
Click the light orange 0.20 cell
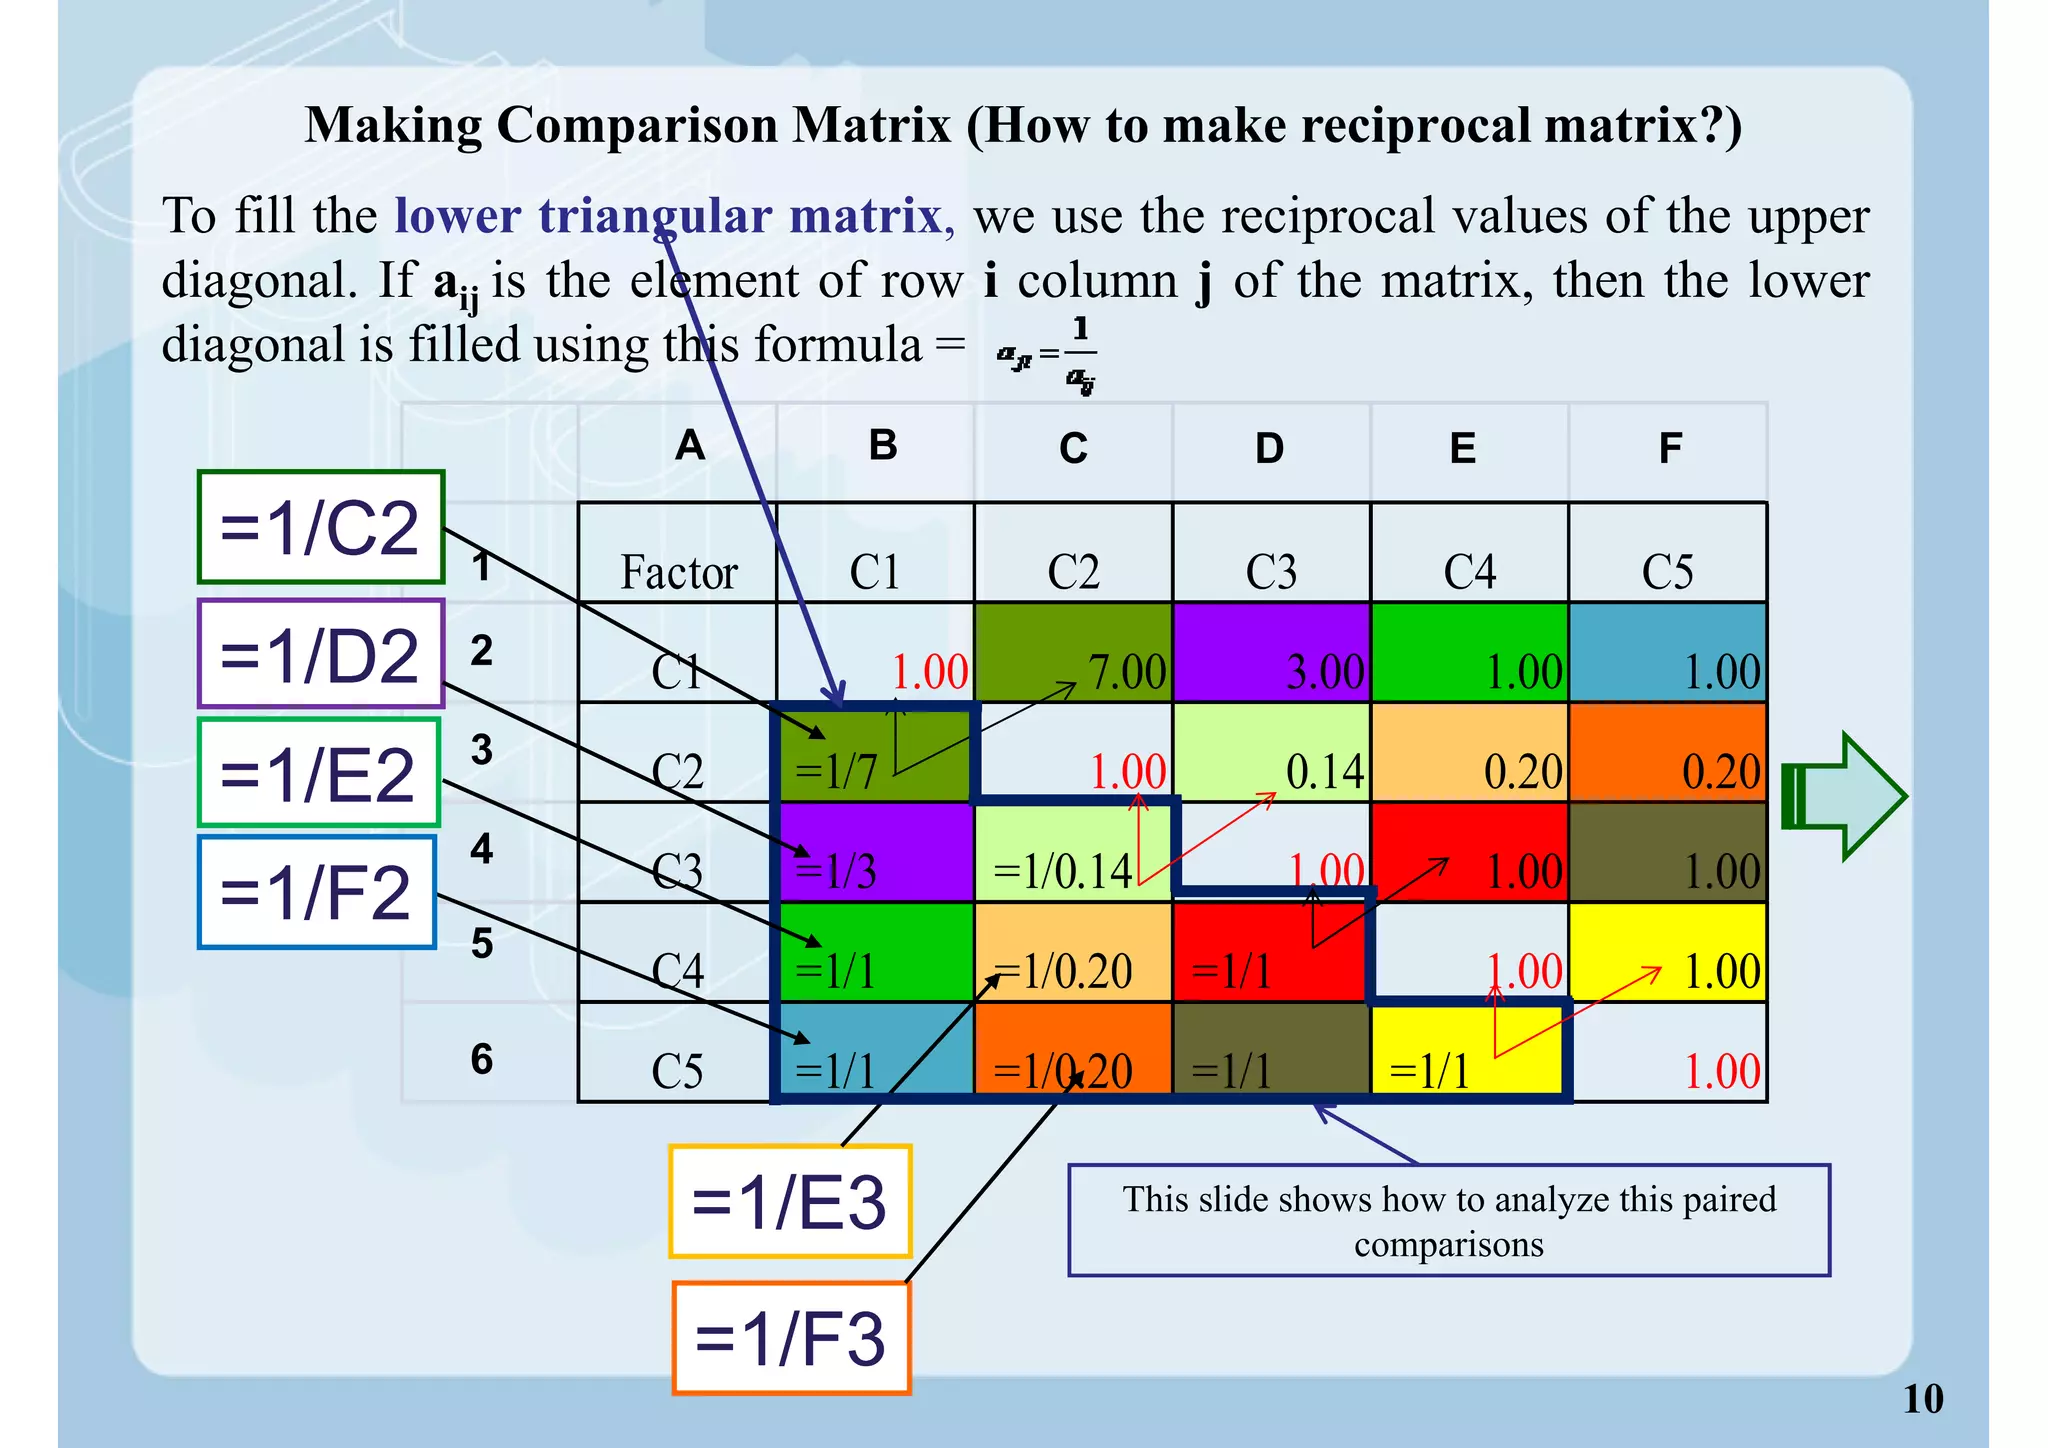[x=1470, y=752]
